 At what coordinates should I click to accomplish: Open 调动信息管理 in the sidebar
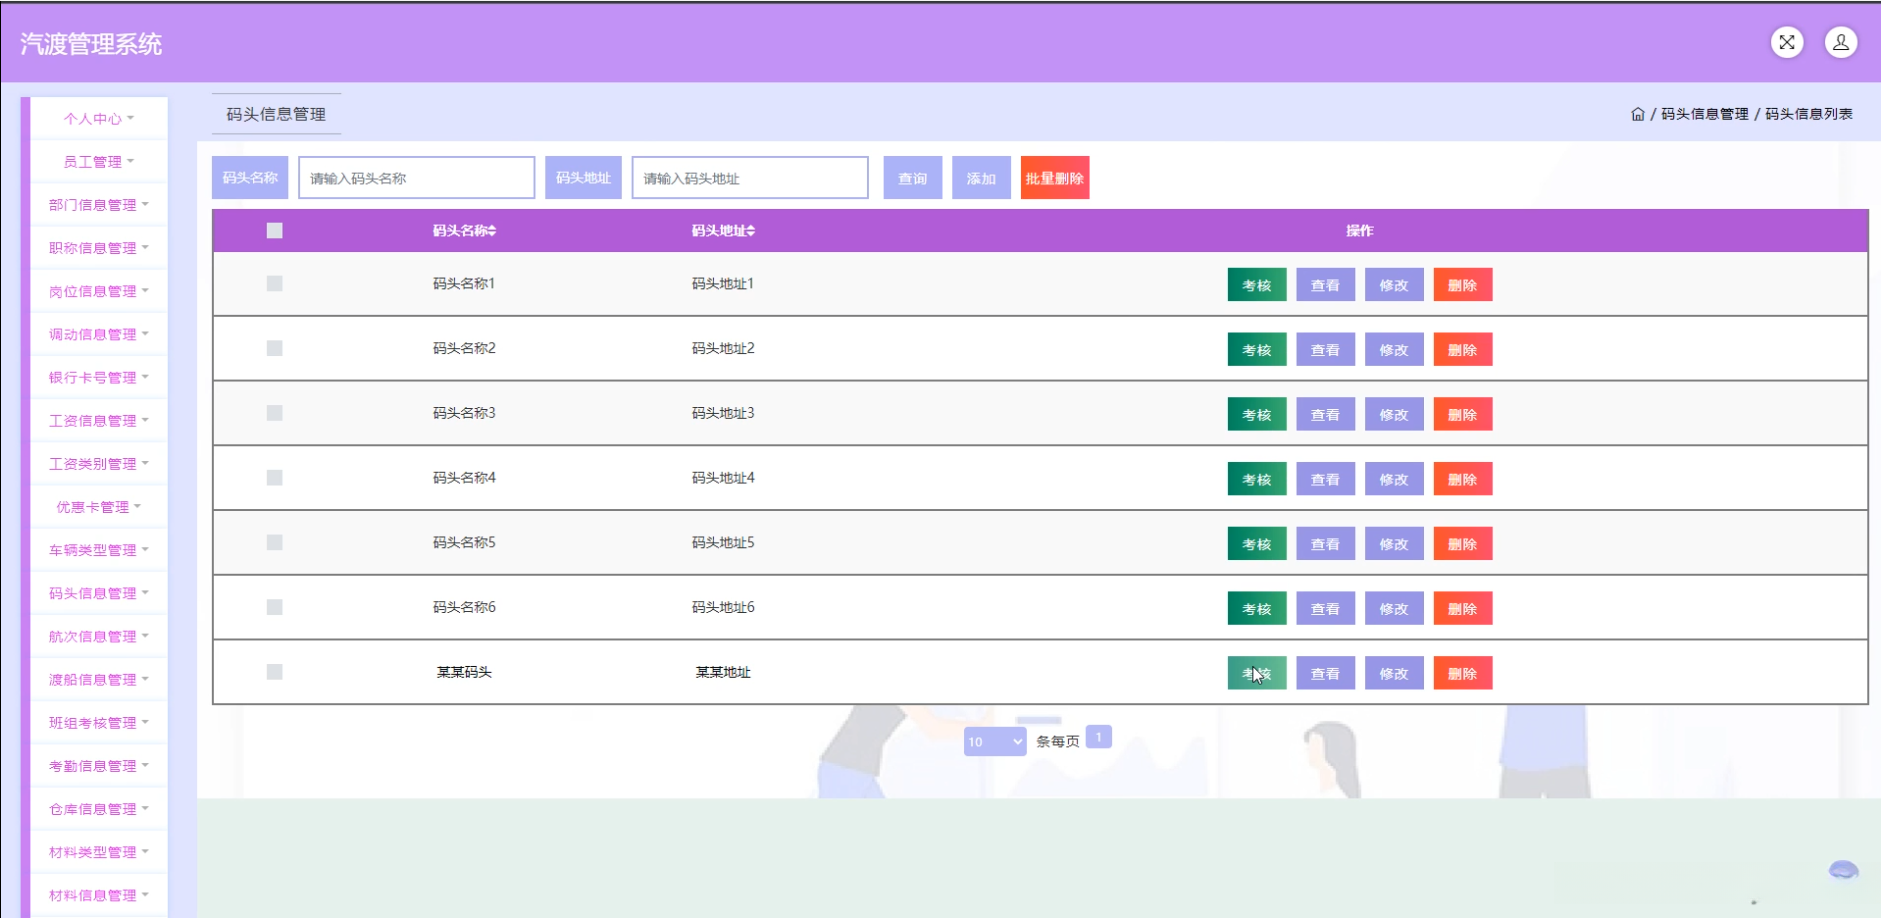pyautogui.click(x=99, y=334)
